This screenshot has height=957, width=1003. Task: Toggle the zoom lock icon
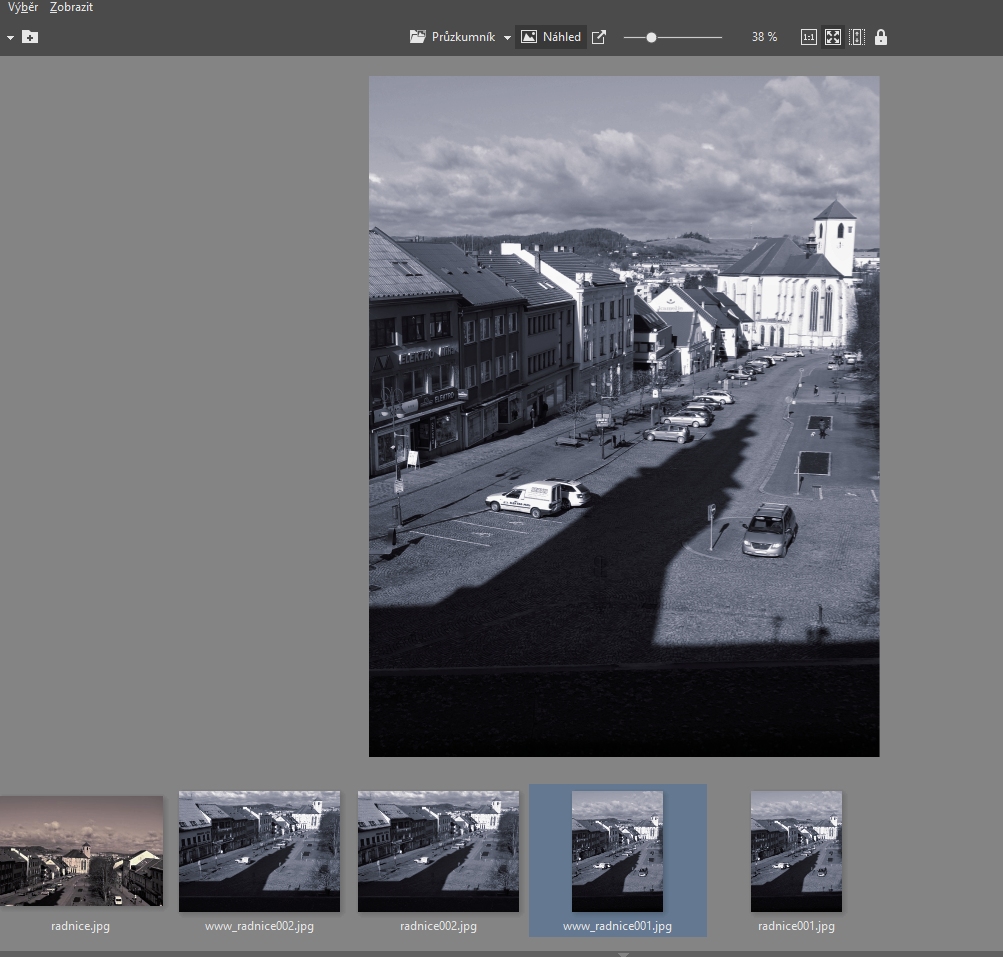pos(881,37)
